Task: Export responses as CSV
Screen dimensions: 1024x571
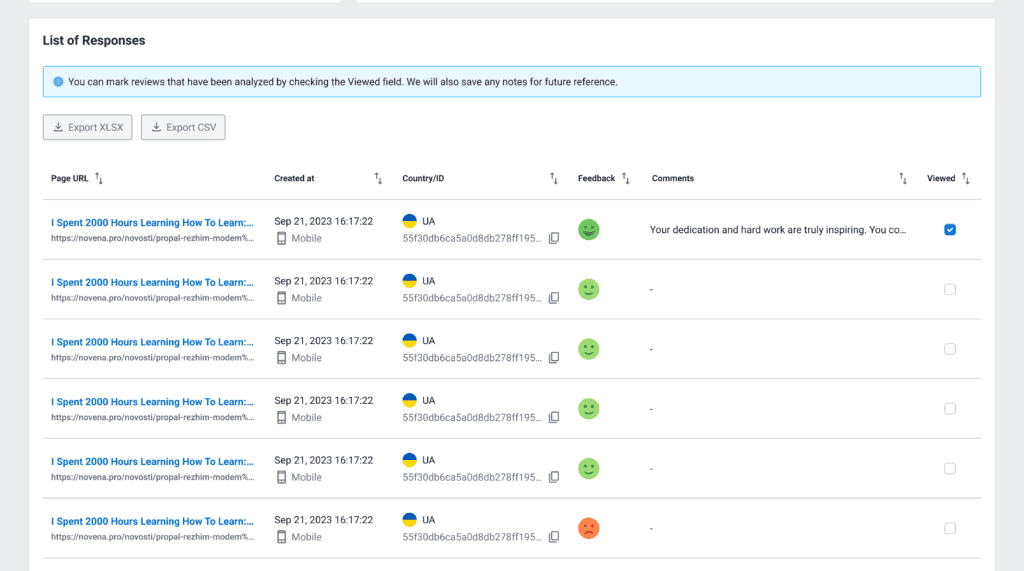Action: pos(183,127)
